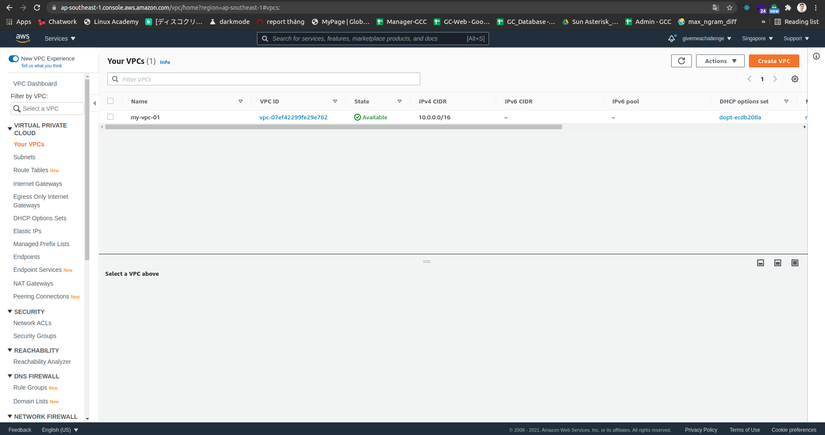Open Chrome user profile avatar

[x=801, y=7]
